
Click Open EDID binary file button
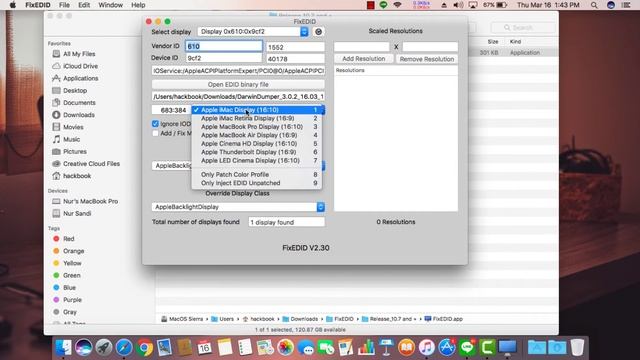[x=238, y=84]
